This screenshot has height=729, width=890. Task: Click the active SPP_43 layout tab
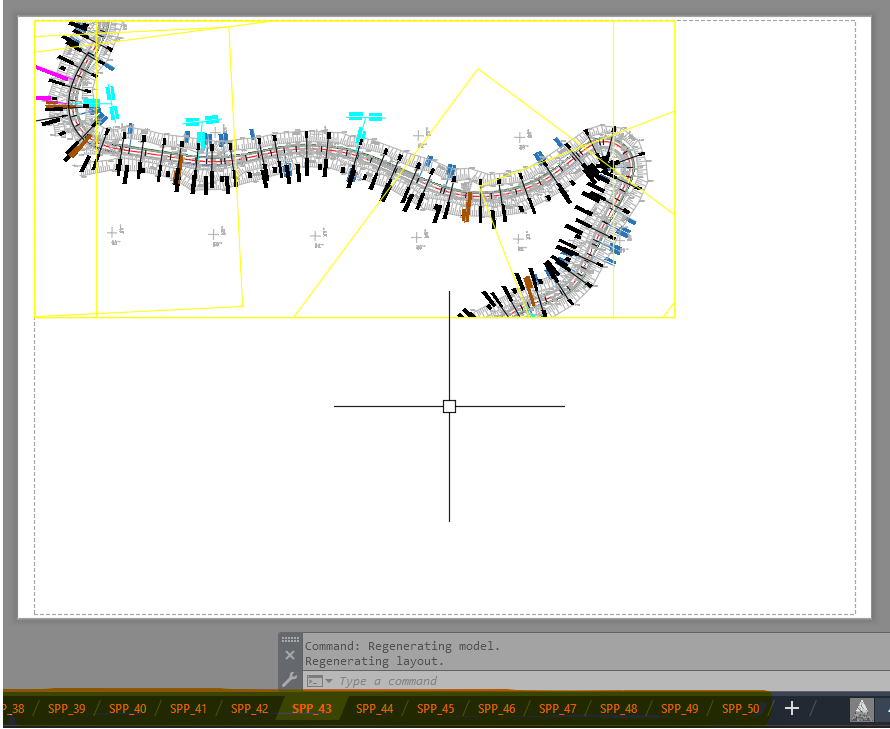point(311,709)
